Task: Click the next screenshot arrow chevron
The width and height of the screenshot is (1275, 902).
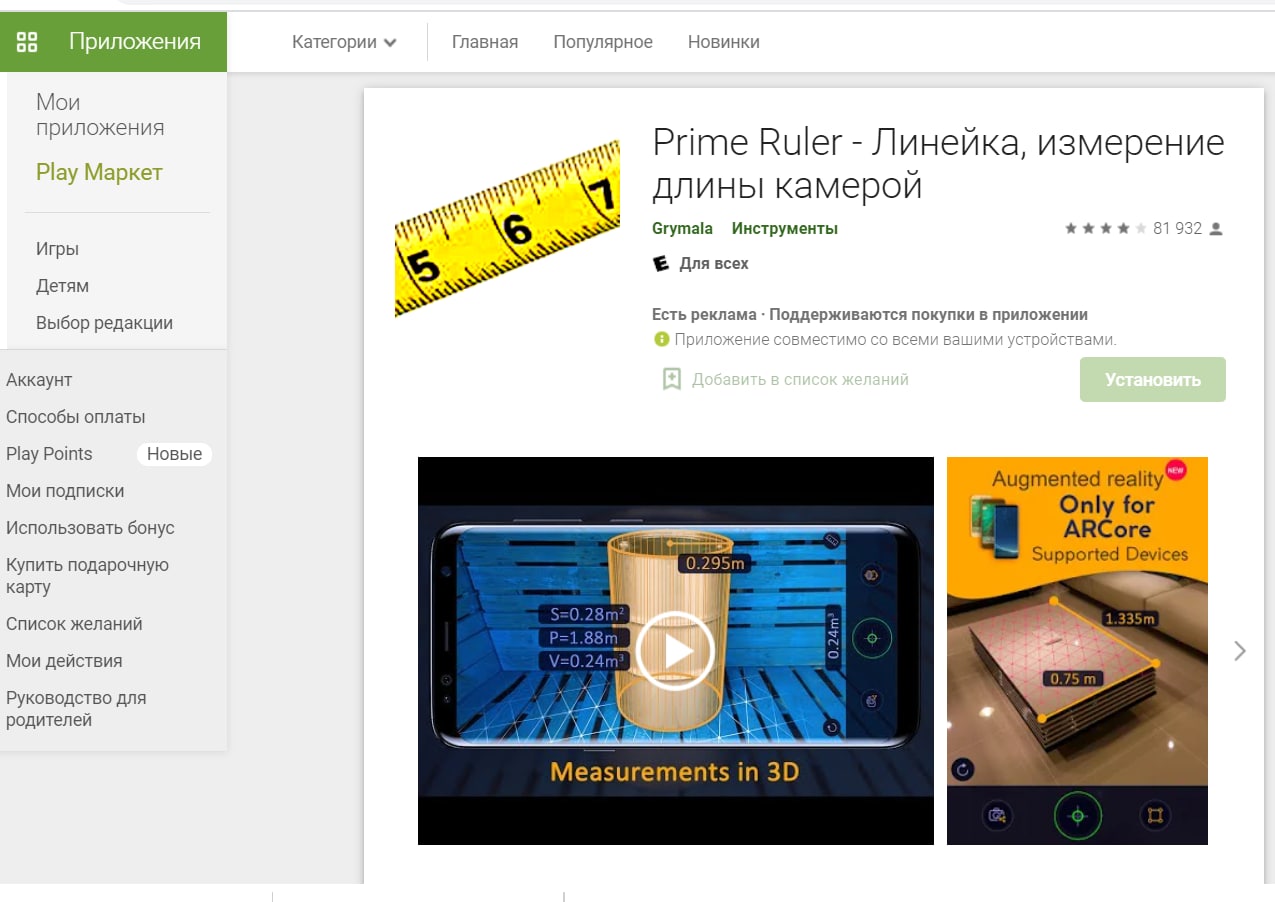Action: (1240, 651)
